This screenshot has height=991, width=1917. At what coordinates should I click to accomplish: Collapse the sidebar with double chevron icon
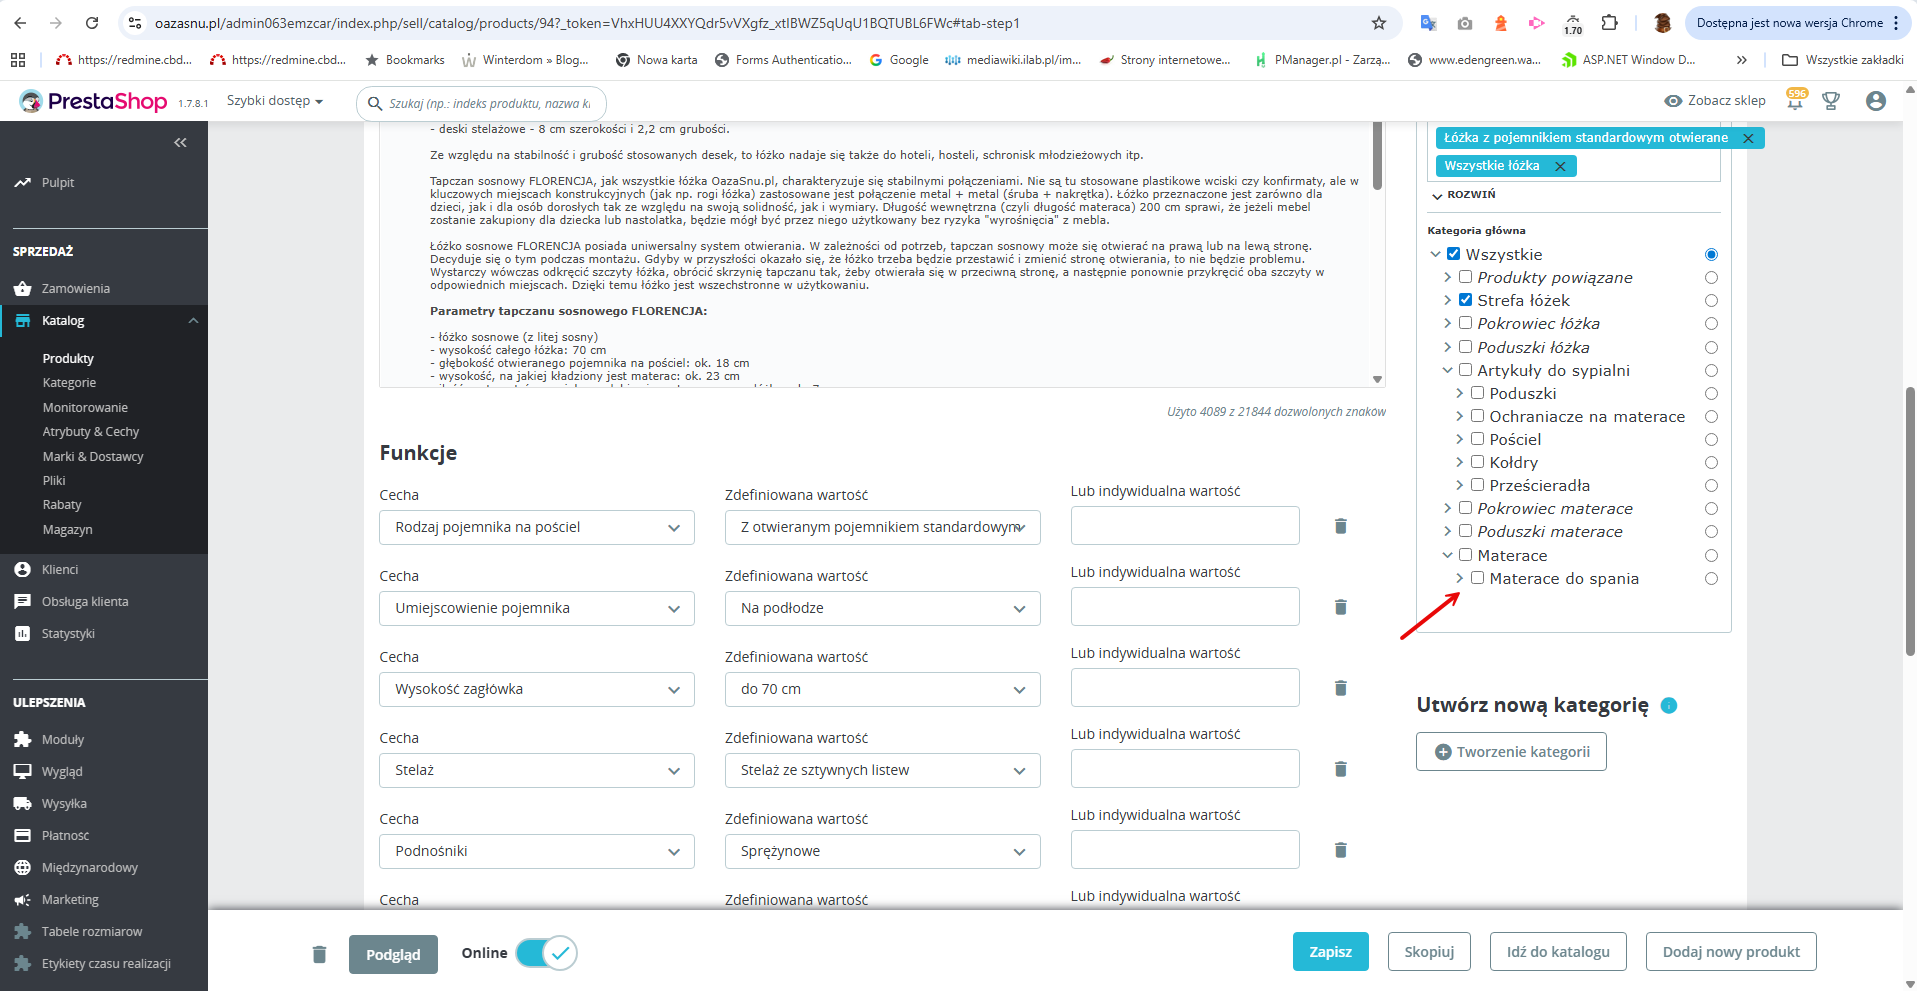180,143
